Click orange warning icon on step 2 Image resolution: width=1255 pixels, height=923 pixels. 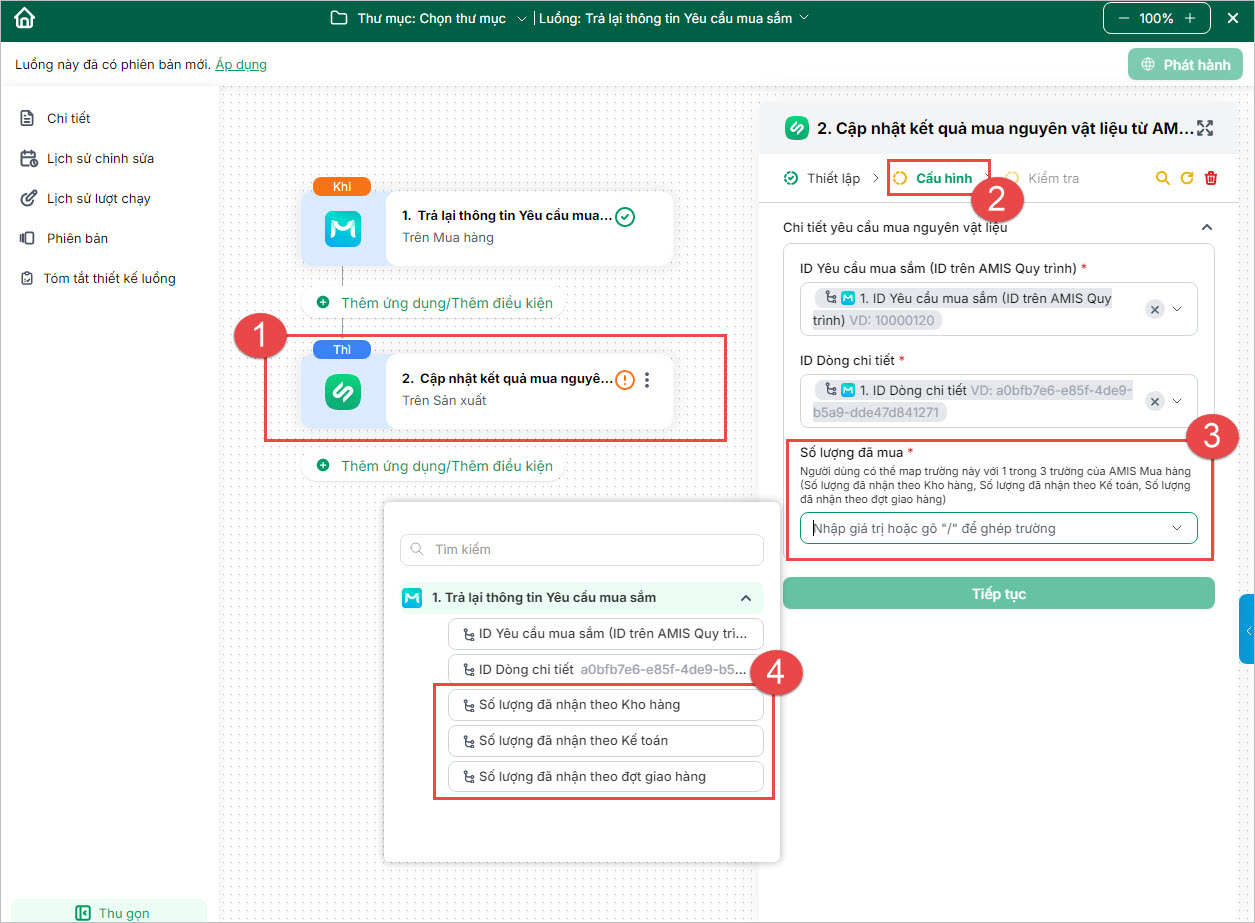point(625,380)
